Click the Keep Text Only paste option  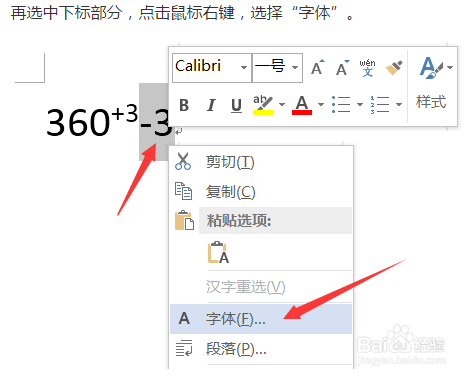[x=218, y=252]
